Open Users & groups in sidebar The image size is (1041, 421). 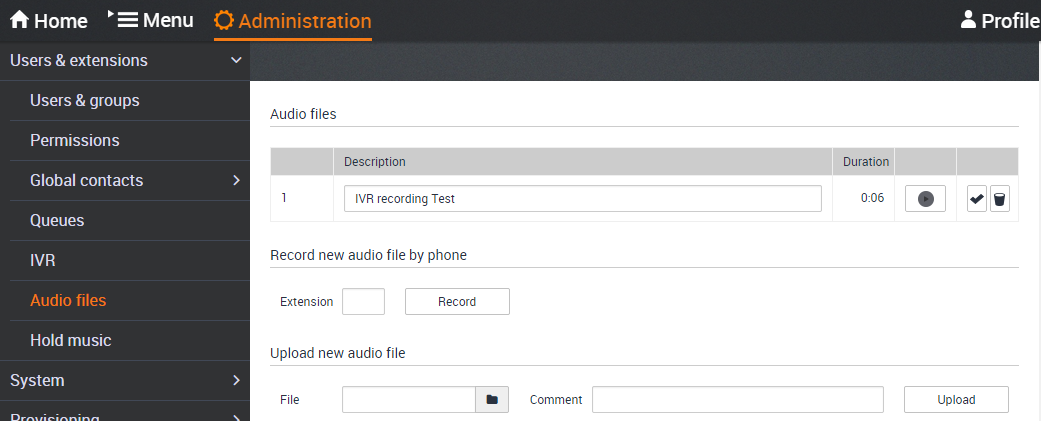[x=85, y=100]
